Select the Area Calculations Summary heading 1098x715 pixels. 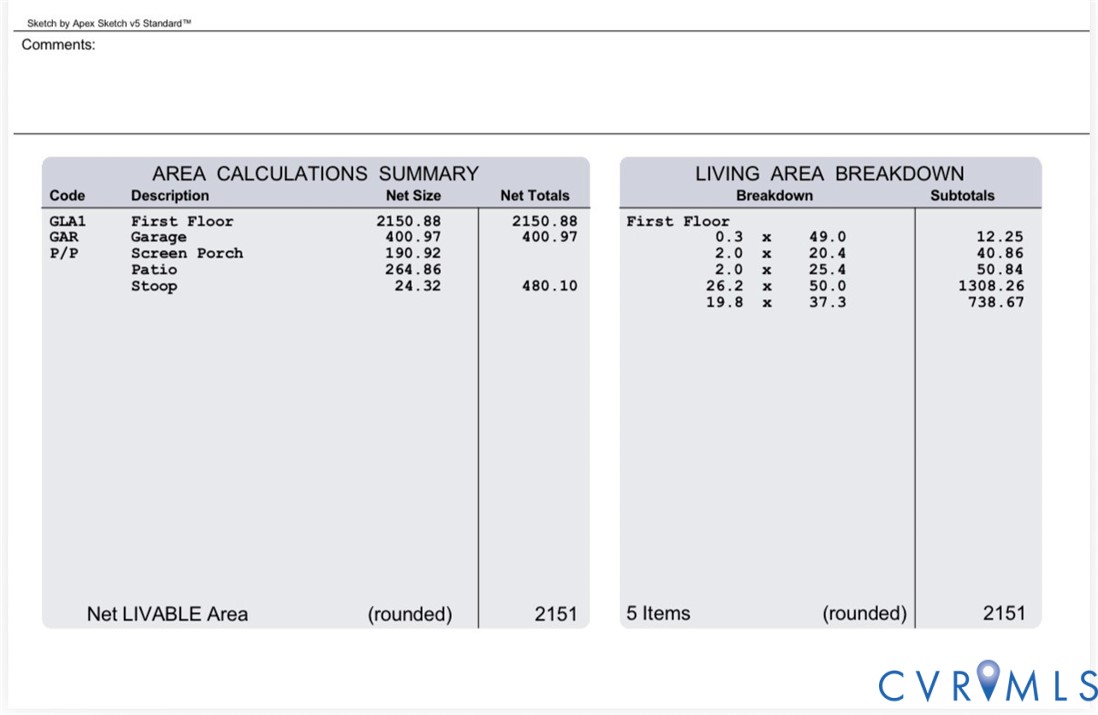click(315, 173)
